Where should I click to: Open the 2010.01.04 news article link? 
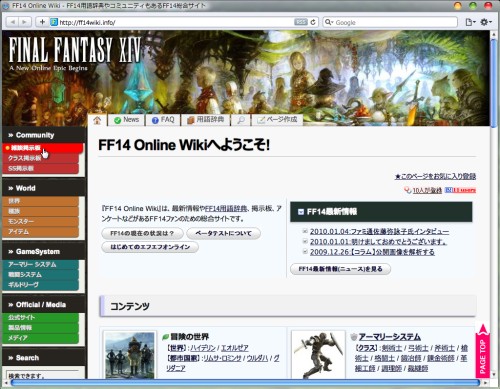pos(379,231)
